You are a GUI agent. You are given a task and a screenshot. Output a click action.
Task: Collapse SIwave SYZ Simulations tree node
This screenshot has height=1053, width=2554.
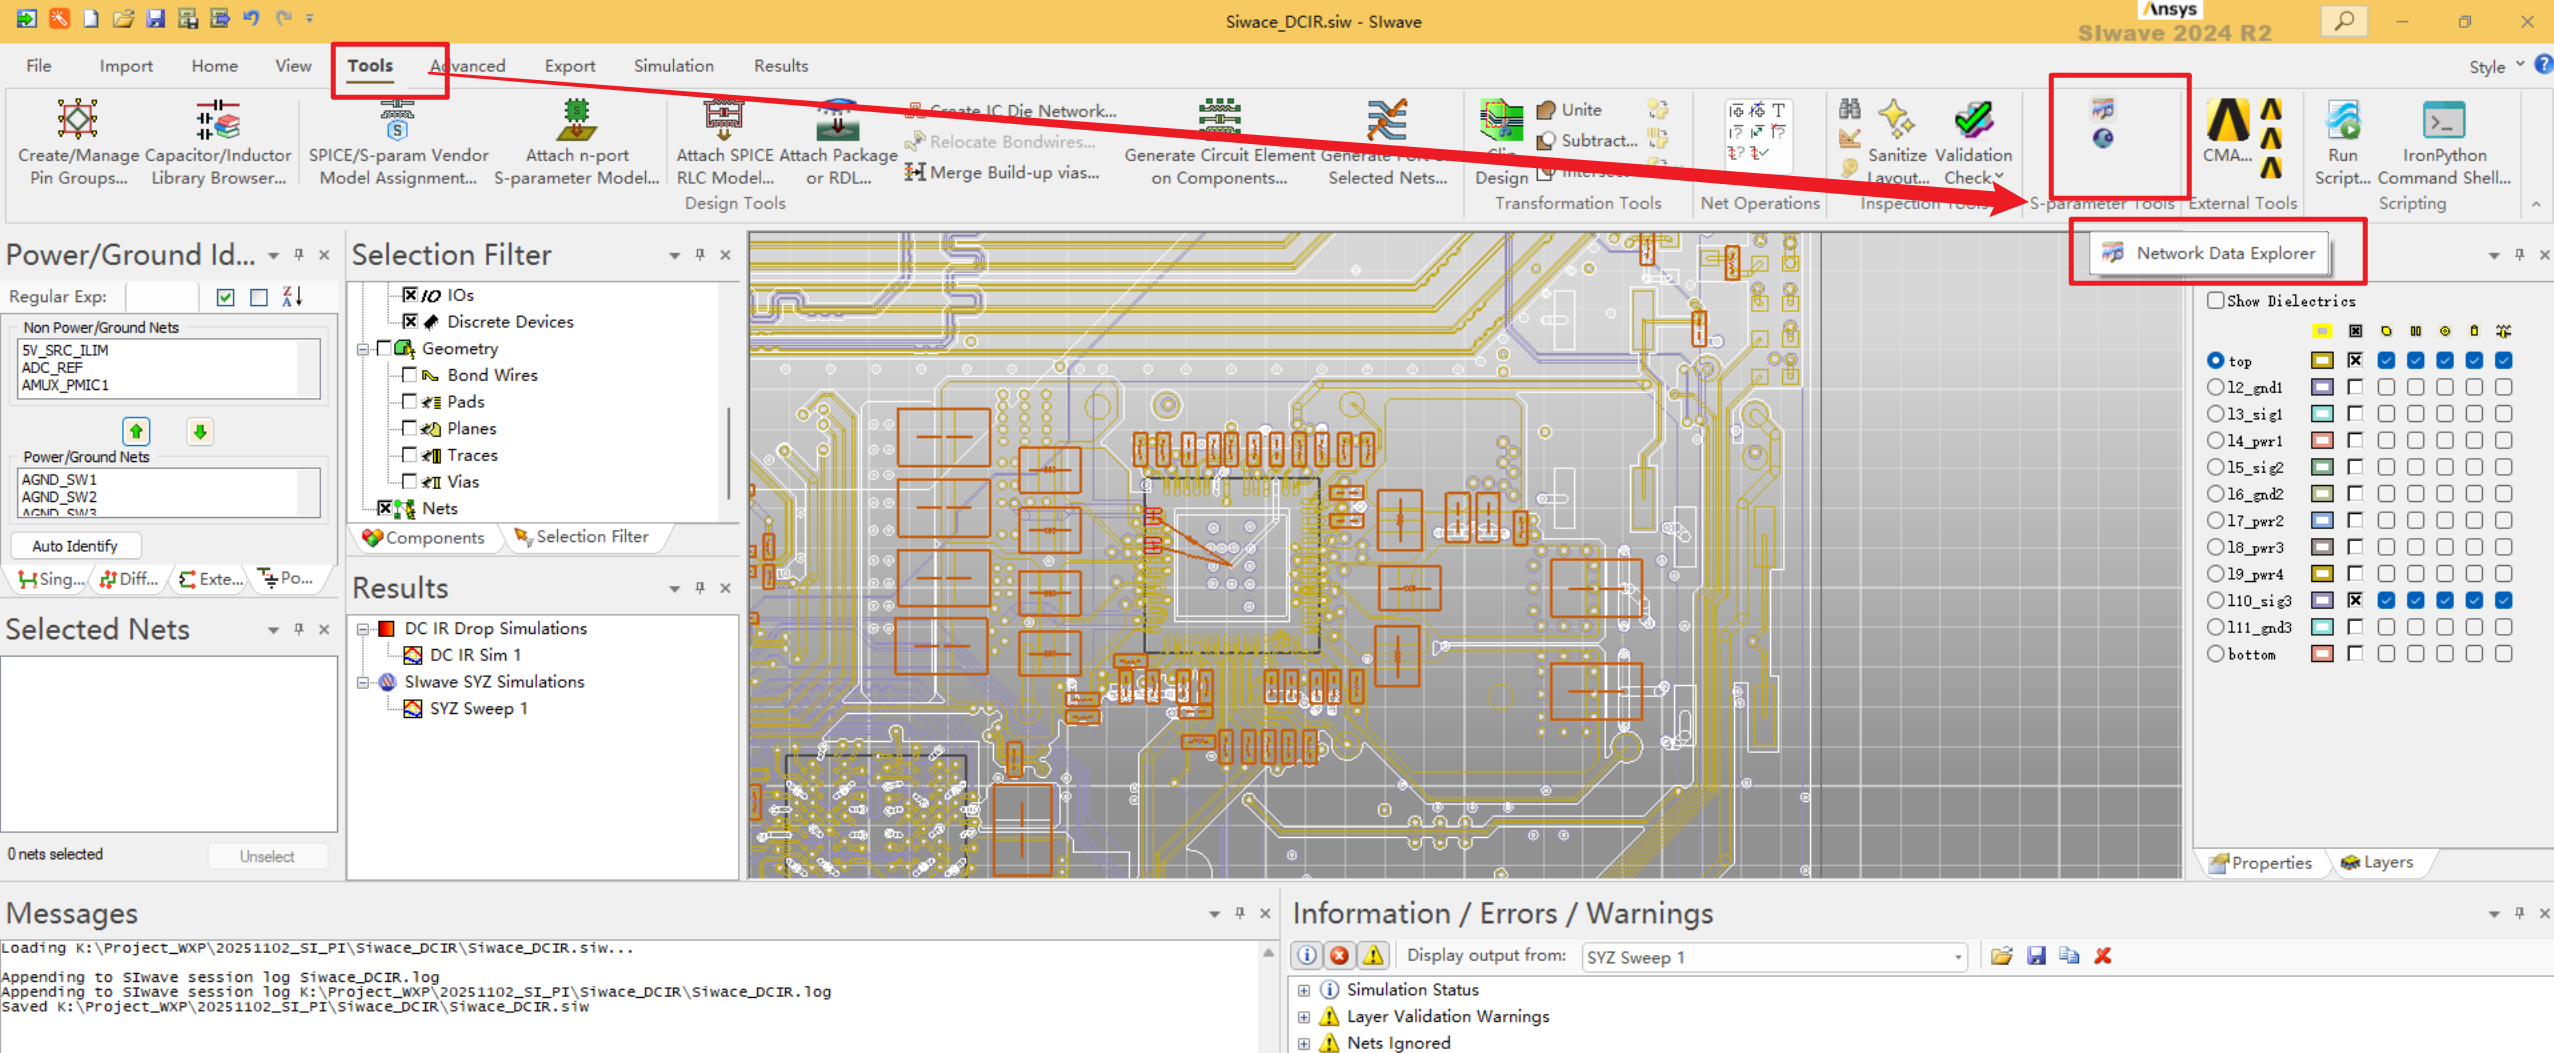363,682
